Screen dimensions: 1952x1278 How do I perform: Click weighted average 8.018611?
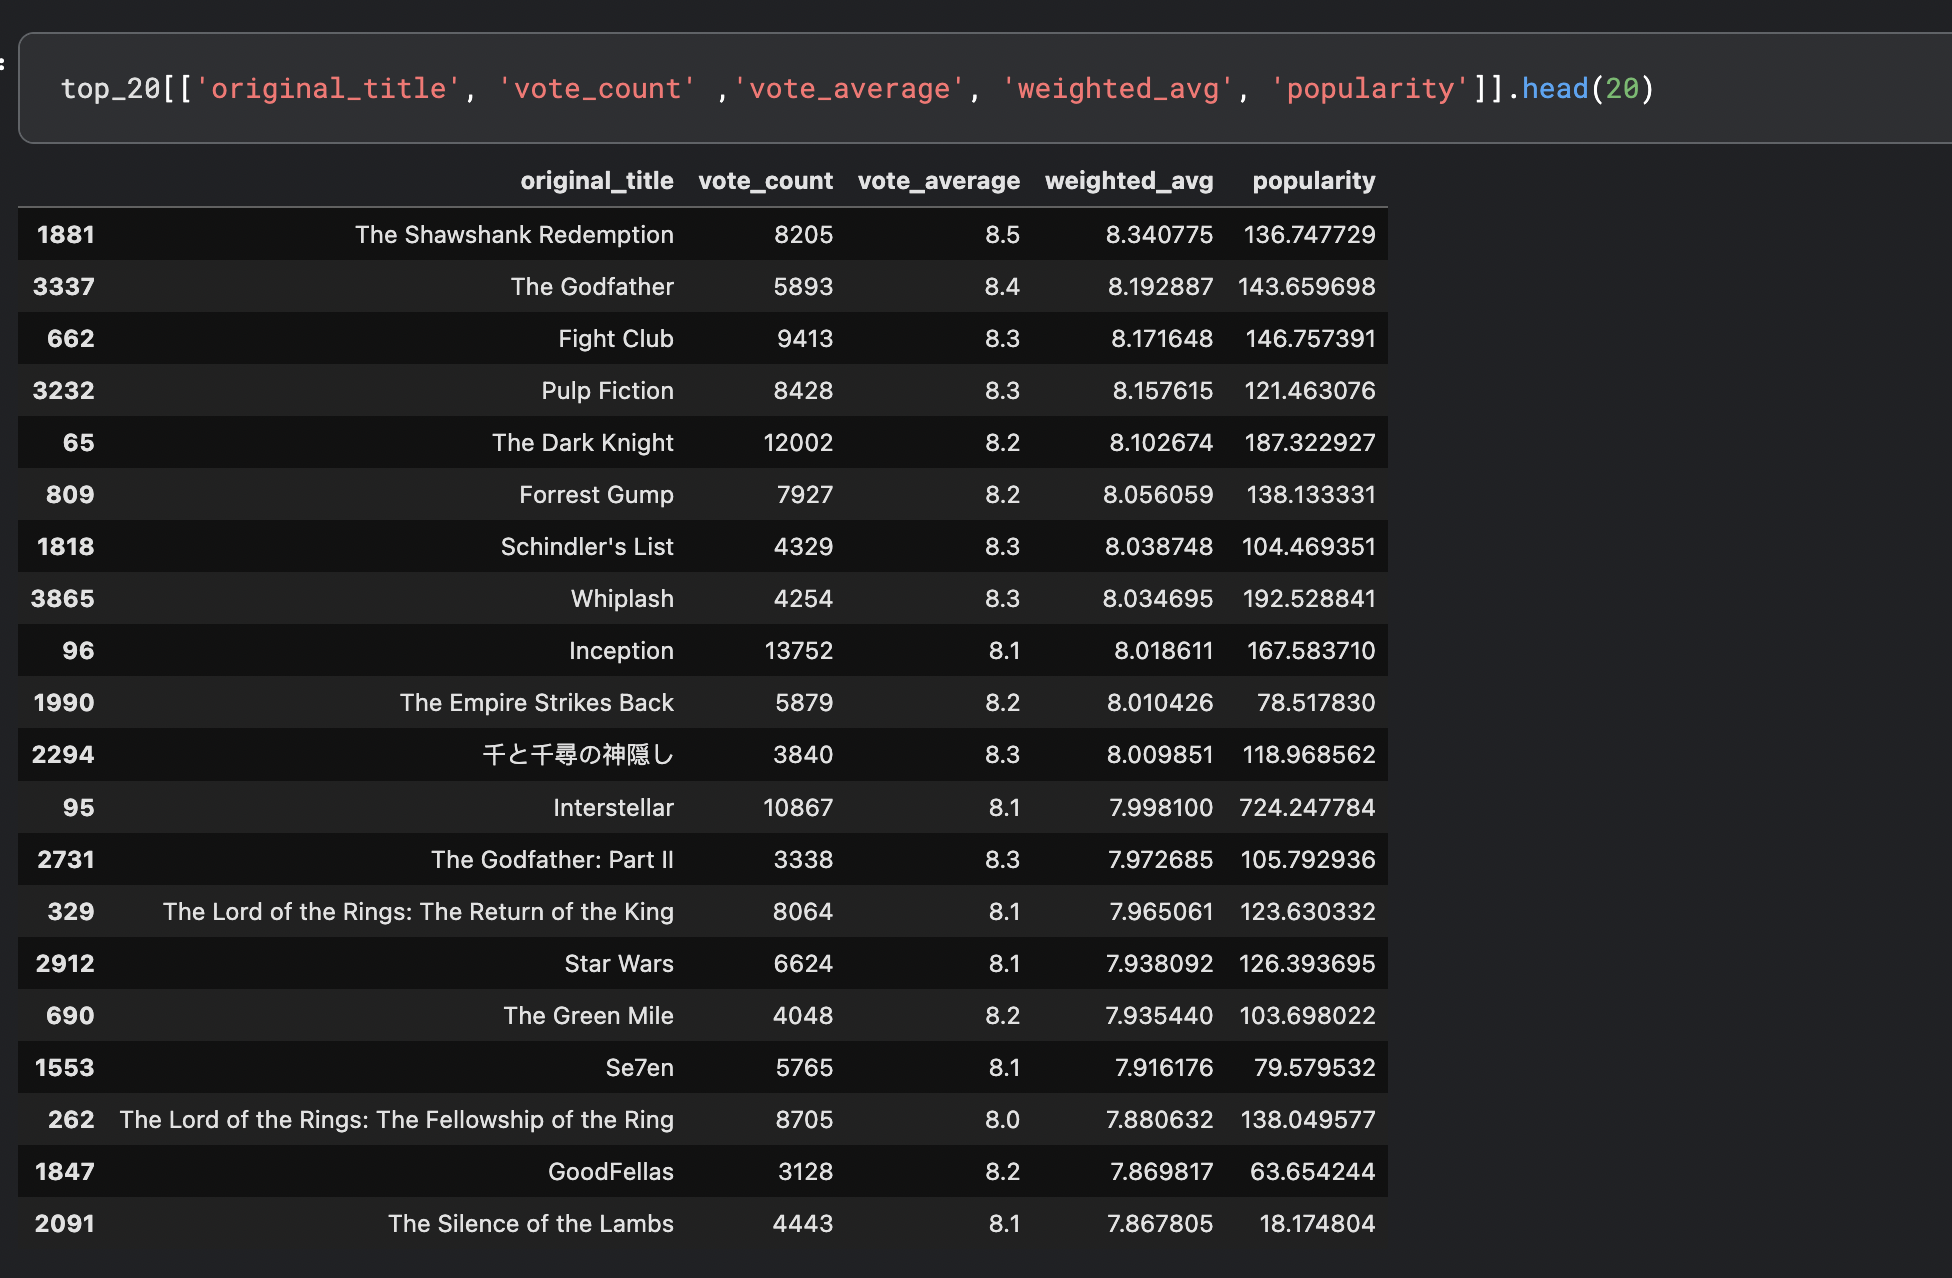click(x=1164, y=651)
